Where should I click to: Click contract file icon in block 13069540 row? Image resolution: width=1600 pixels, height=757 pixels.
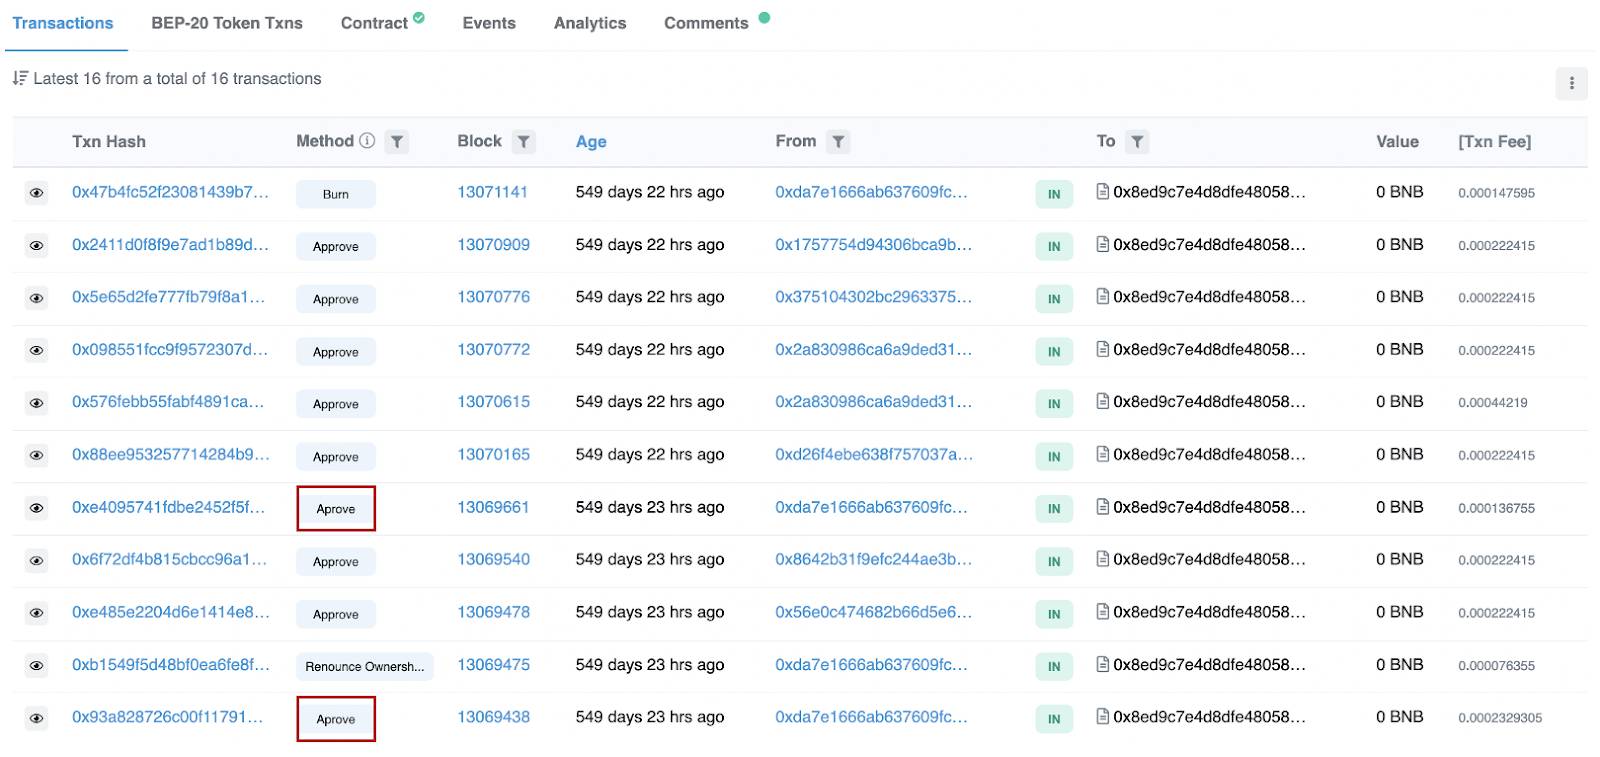point(1102,559)
